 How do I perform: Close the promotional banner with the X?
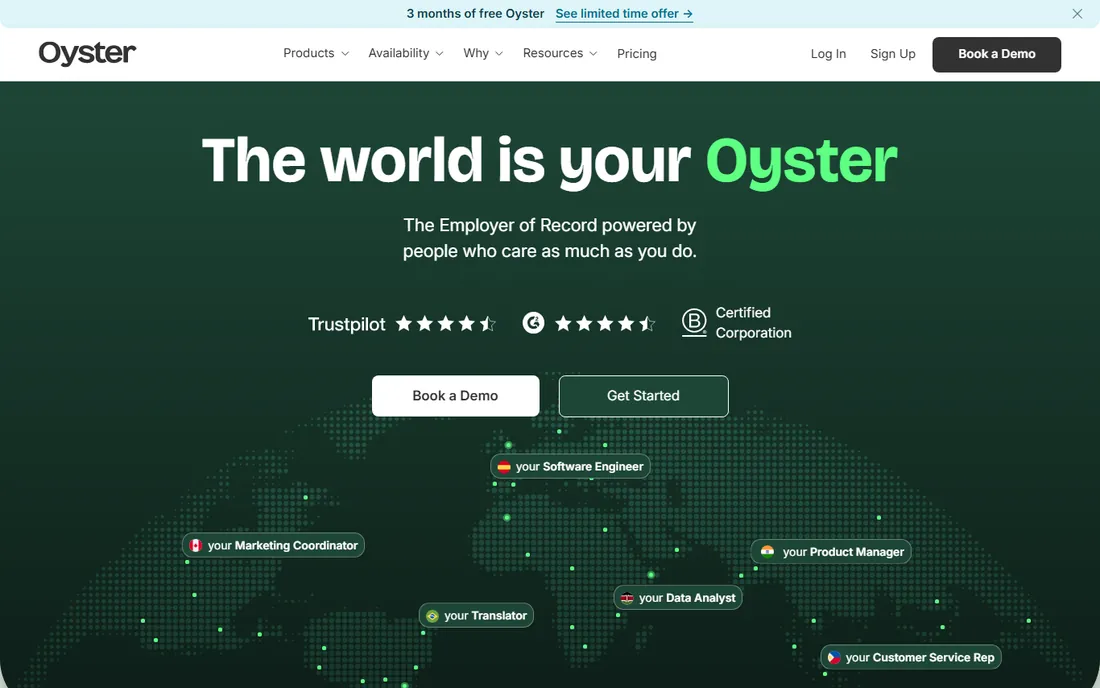1077,13
